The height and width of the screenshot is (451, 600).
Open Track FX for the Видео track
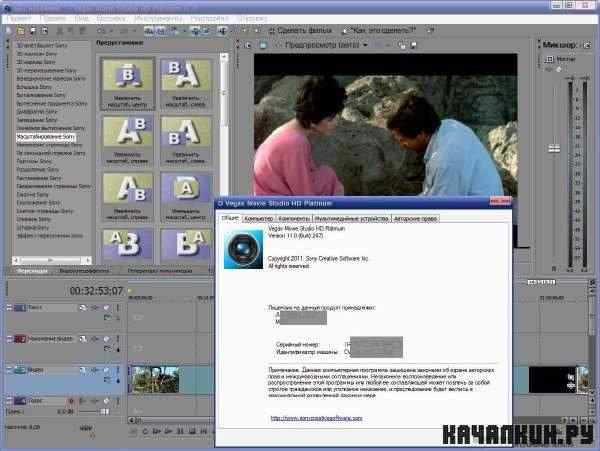coord(94,370)
